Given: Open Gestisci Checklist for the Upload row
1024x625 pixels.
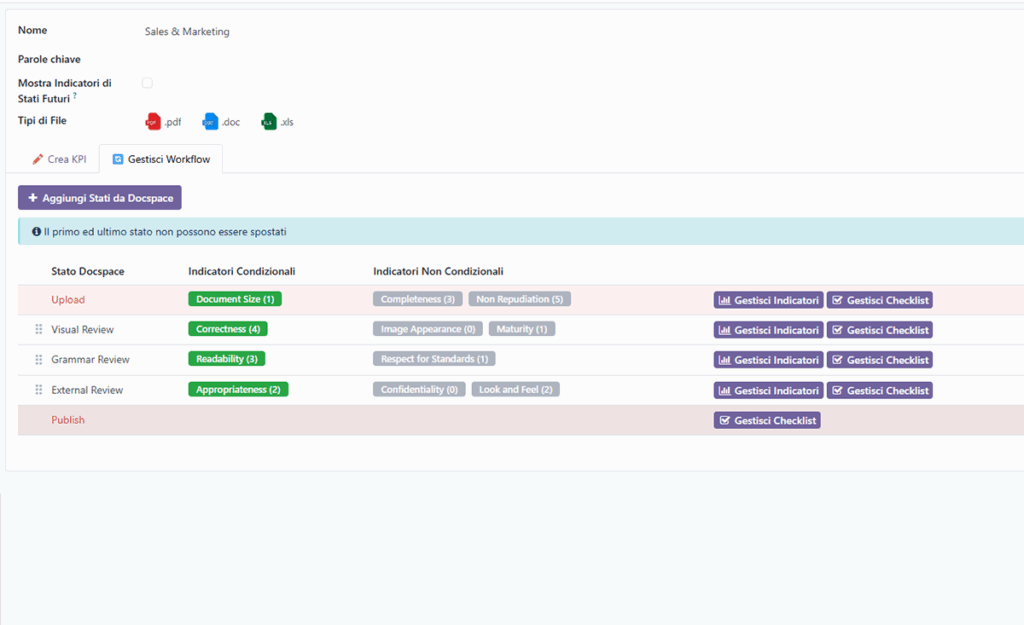Looking at the screenshot, I should tap(880, 300).
